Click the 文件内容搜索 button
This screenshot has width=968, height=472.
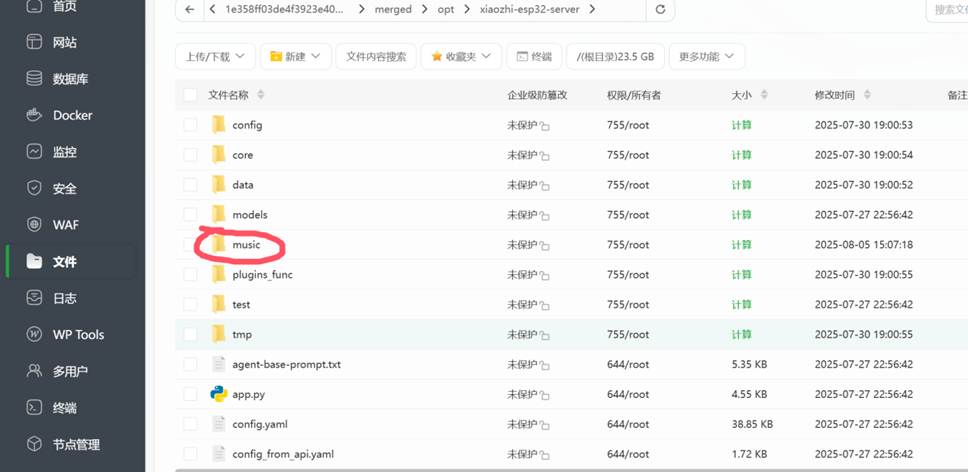pyautogui.click(x=376, y=57)
